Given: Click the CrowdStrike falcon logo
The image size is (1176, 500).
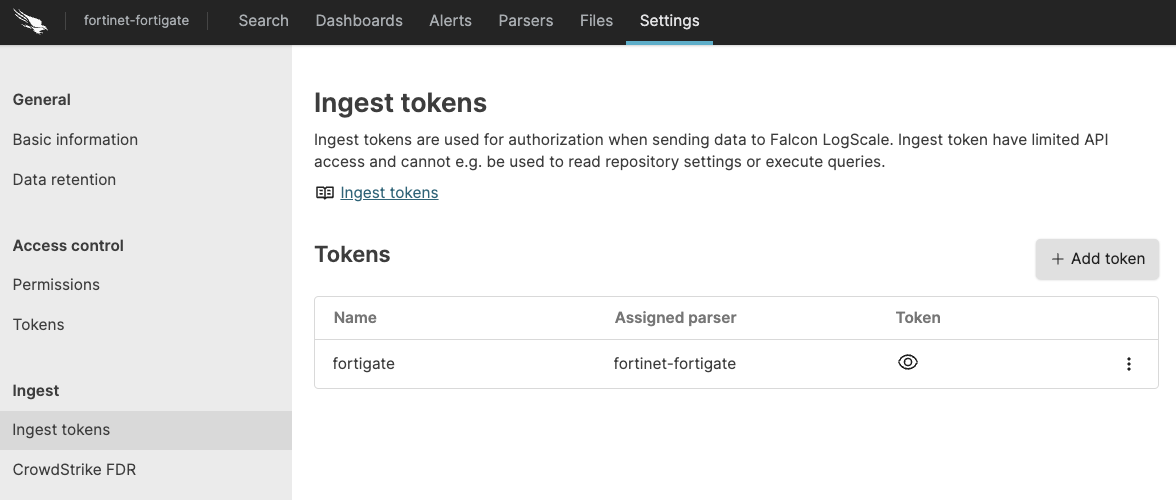Looking at the screenshot, I should pyautogui.click(x=32, y=21).
